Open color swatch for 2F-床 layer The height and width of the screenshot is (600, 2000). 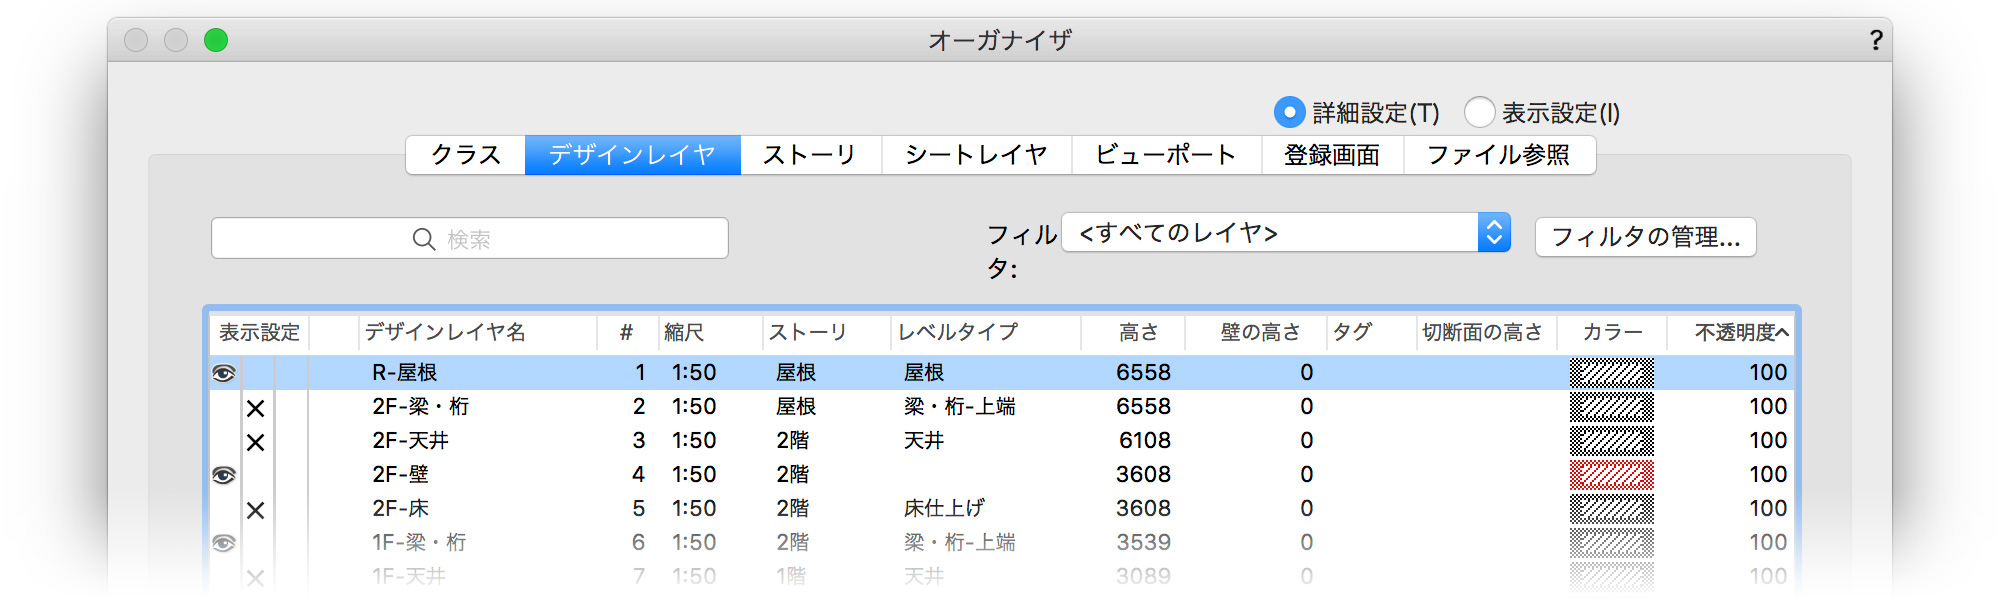[1612, 509]
